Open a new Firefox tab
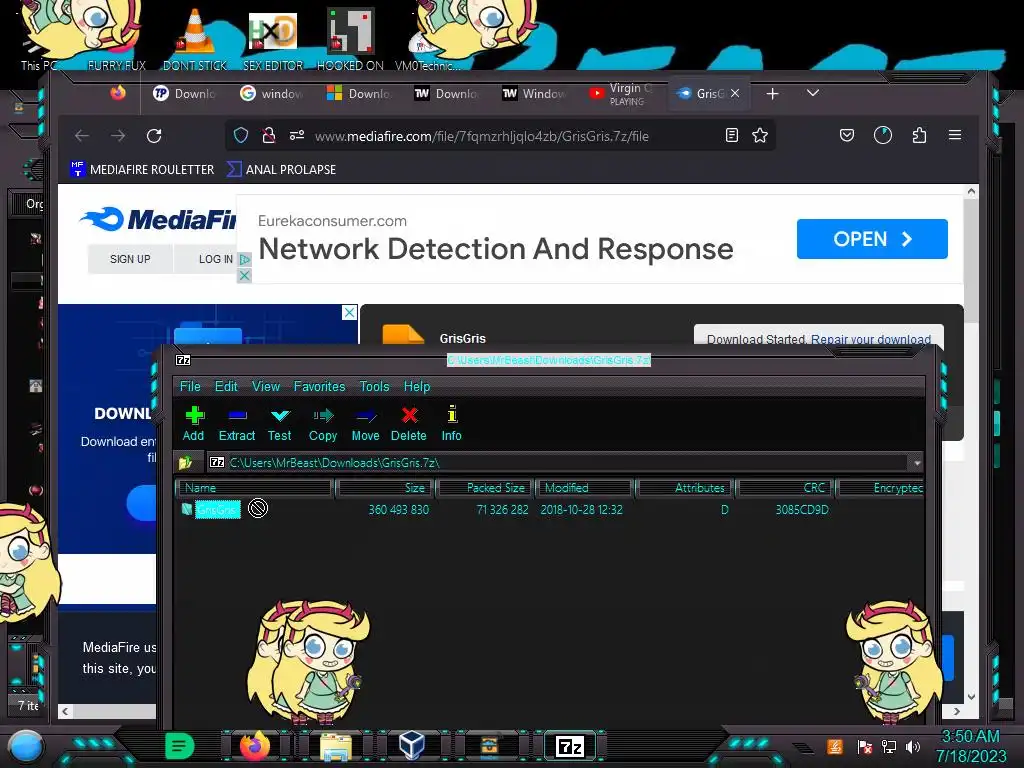 pyautogui.click(x=773, y=94)
